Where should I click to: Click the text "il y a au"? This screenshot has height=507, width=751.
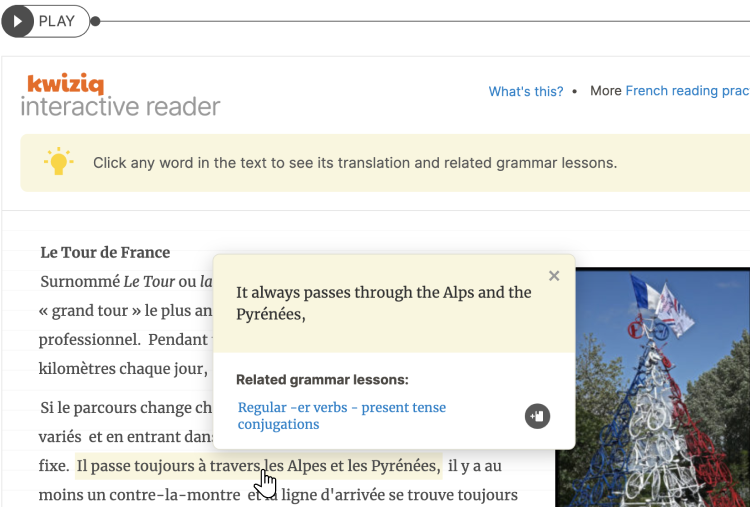pyautogui.click(x=475, y=466)
